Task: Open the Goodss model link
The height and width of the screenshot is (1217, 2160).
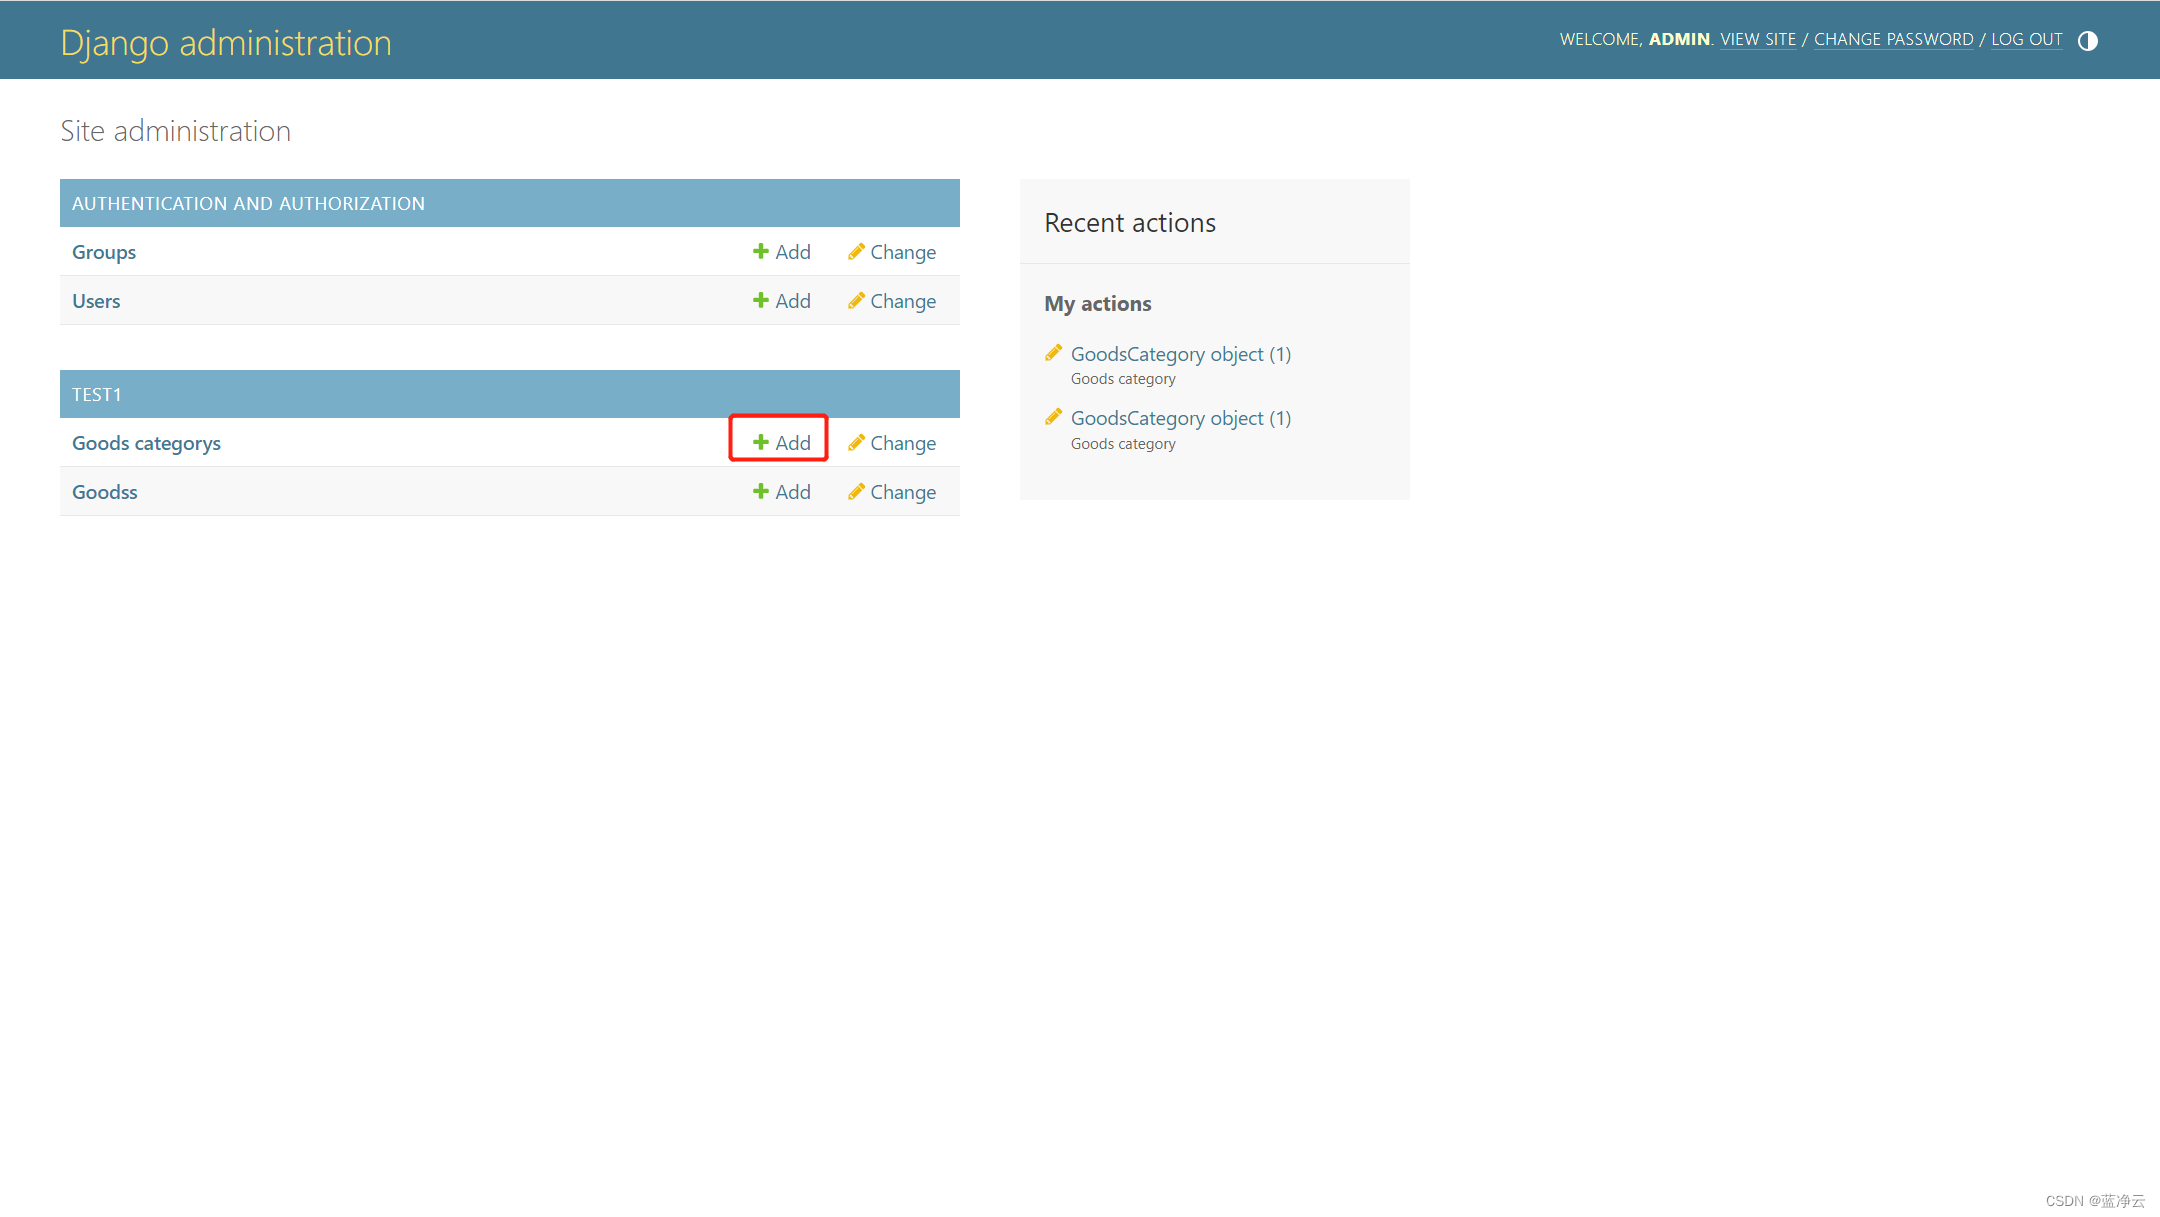Action: (105, 492)
